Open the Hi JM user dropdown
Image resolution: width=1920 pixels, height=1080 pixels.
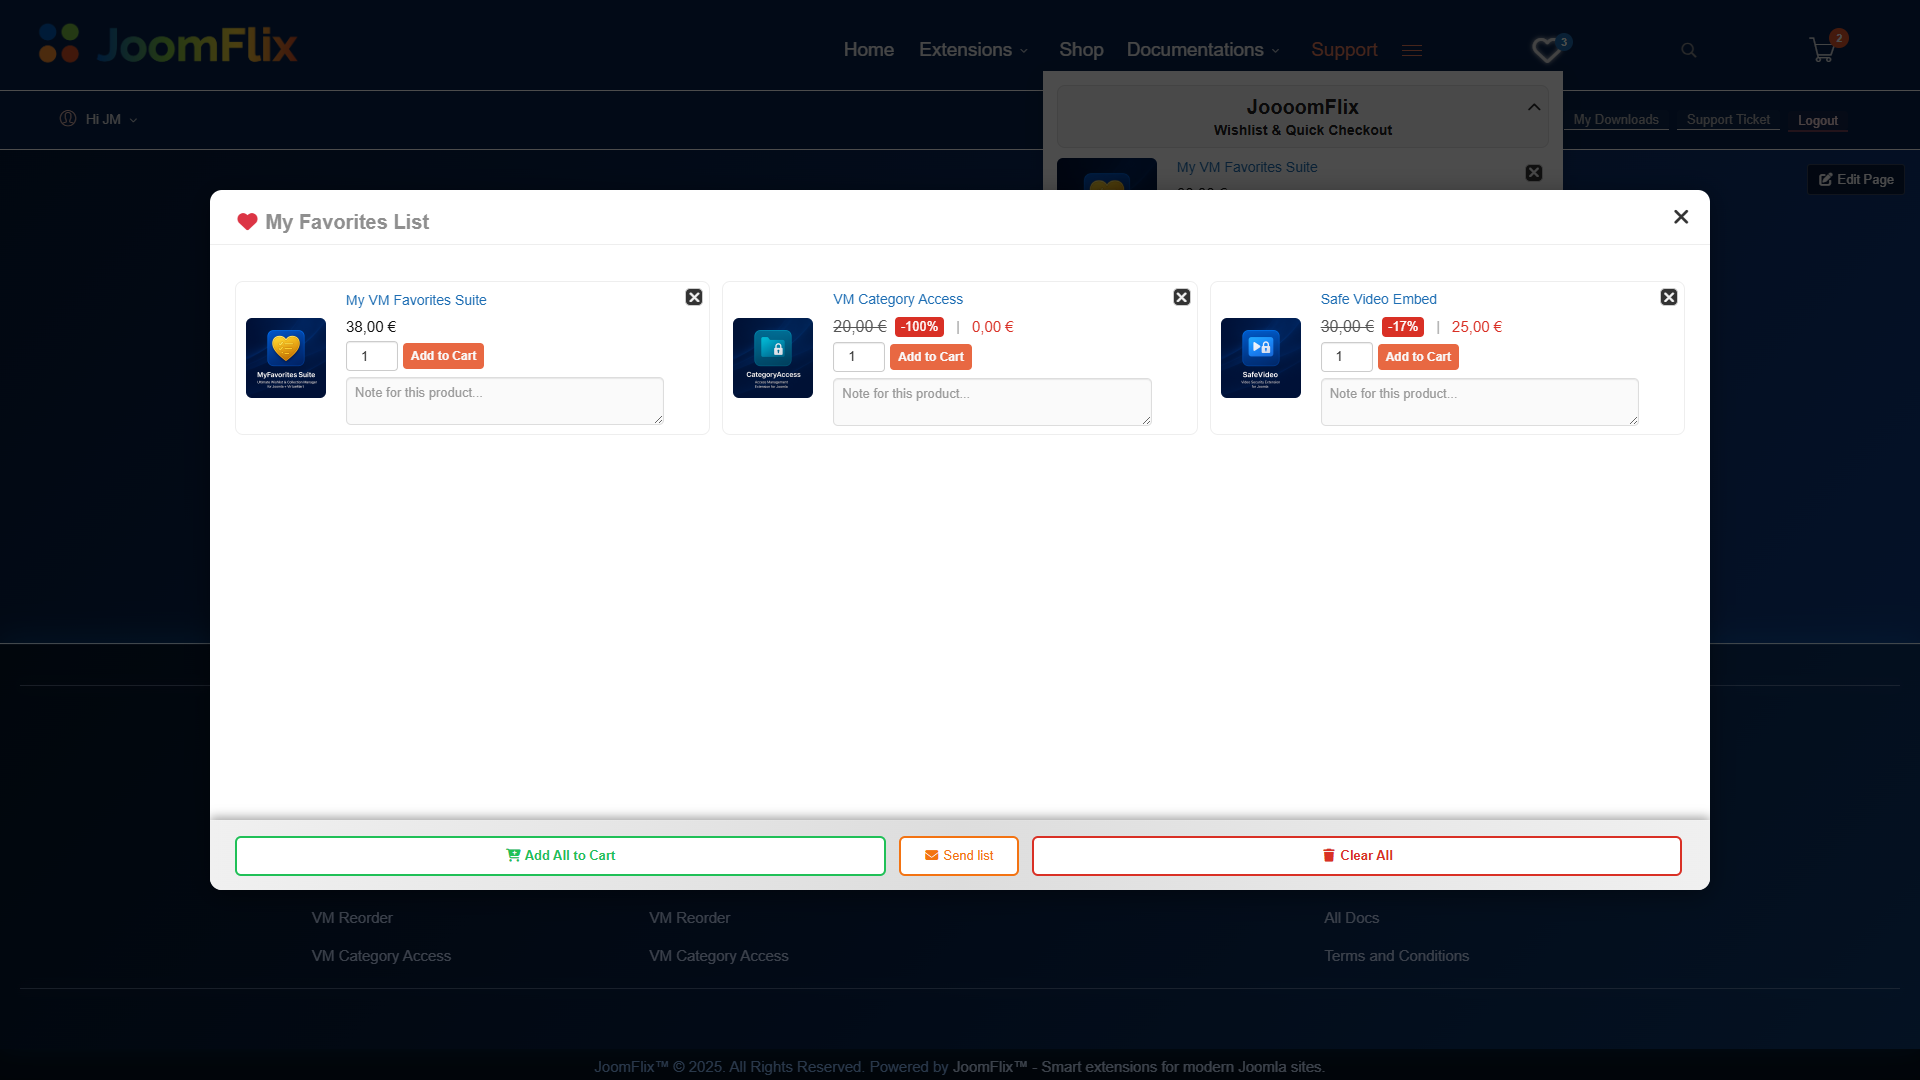pos(99,119)
